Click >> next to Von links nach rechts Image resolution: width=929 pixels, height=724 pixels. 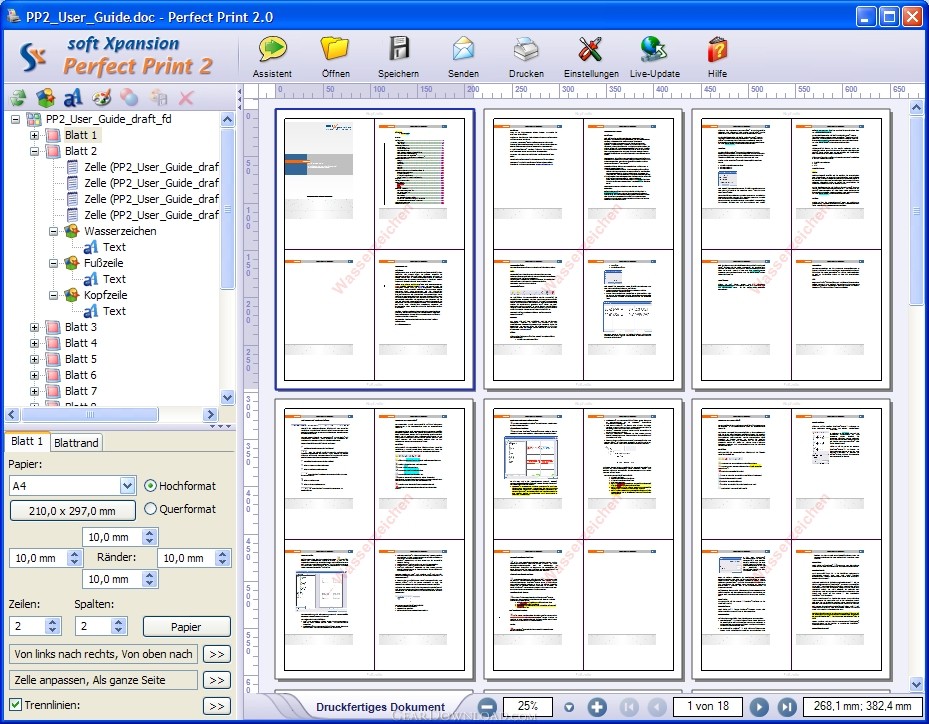tap(217, 654)
